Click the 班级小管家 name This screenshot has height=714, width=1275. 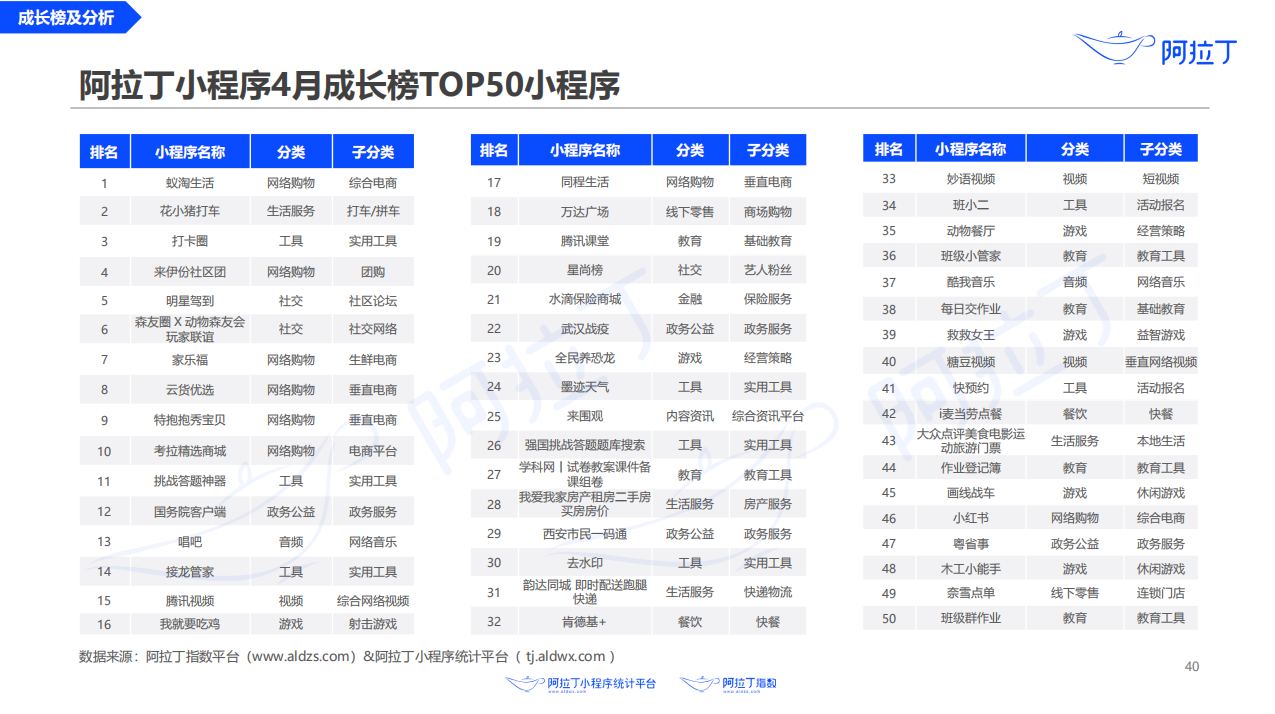point(971,256)
